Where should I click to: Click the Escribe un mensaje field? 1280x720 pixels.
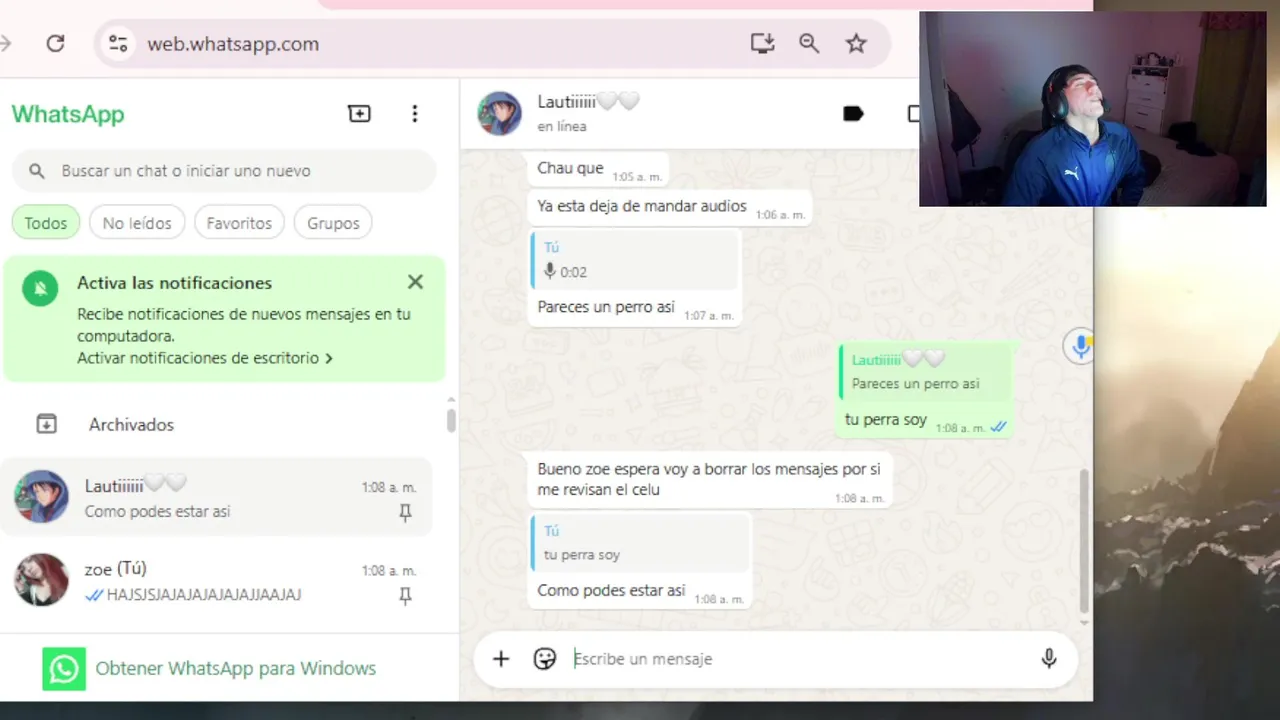pos(800,658)
